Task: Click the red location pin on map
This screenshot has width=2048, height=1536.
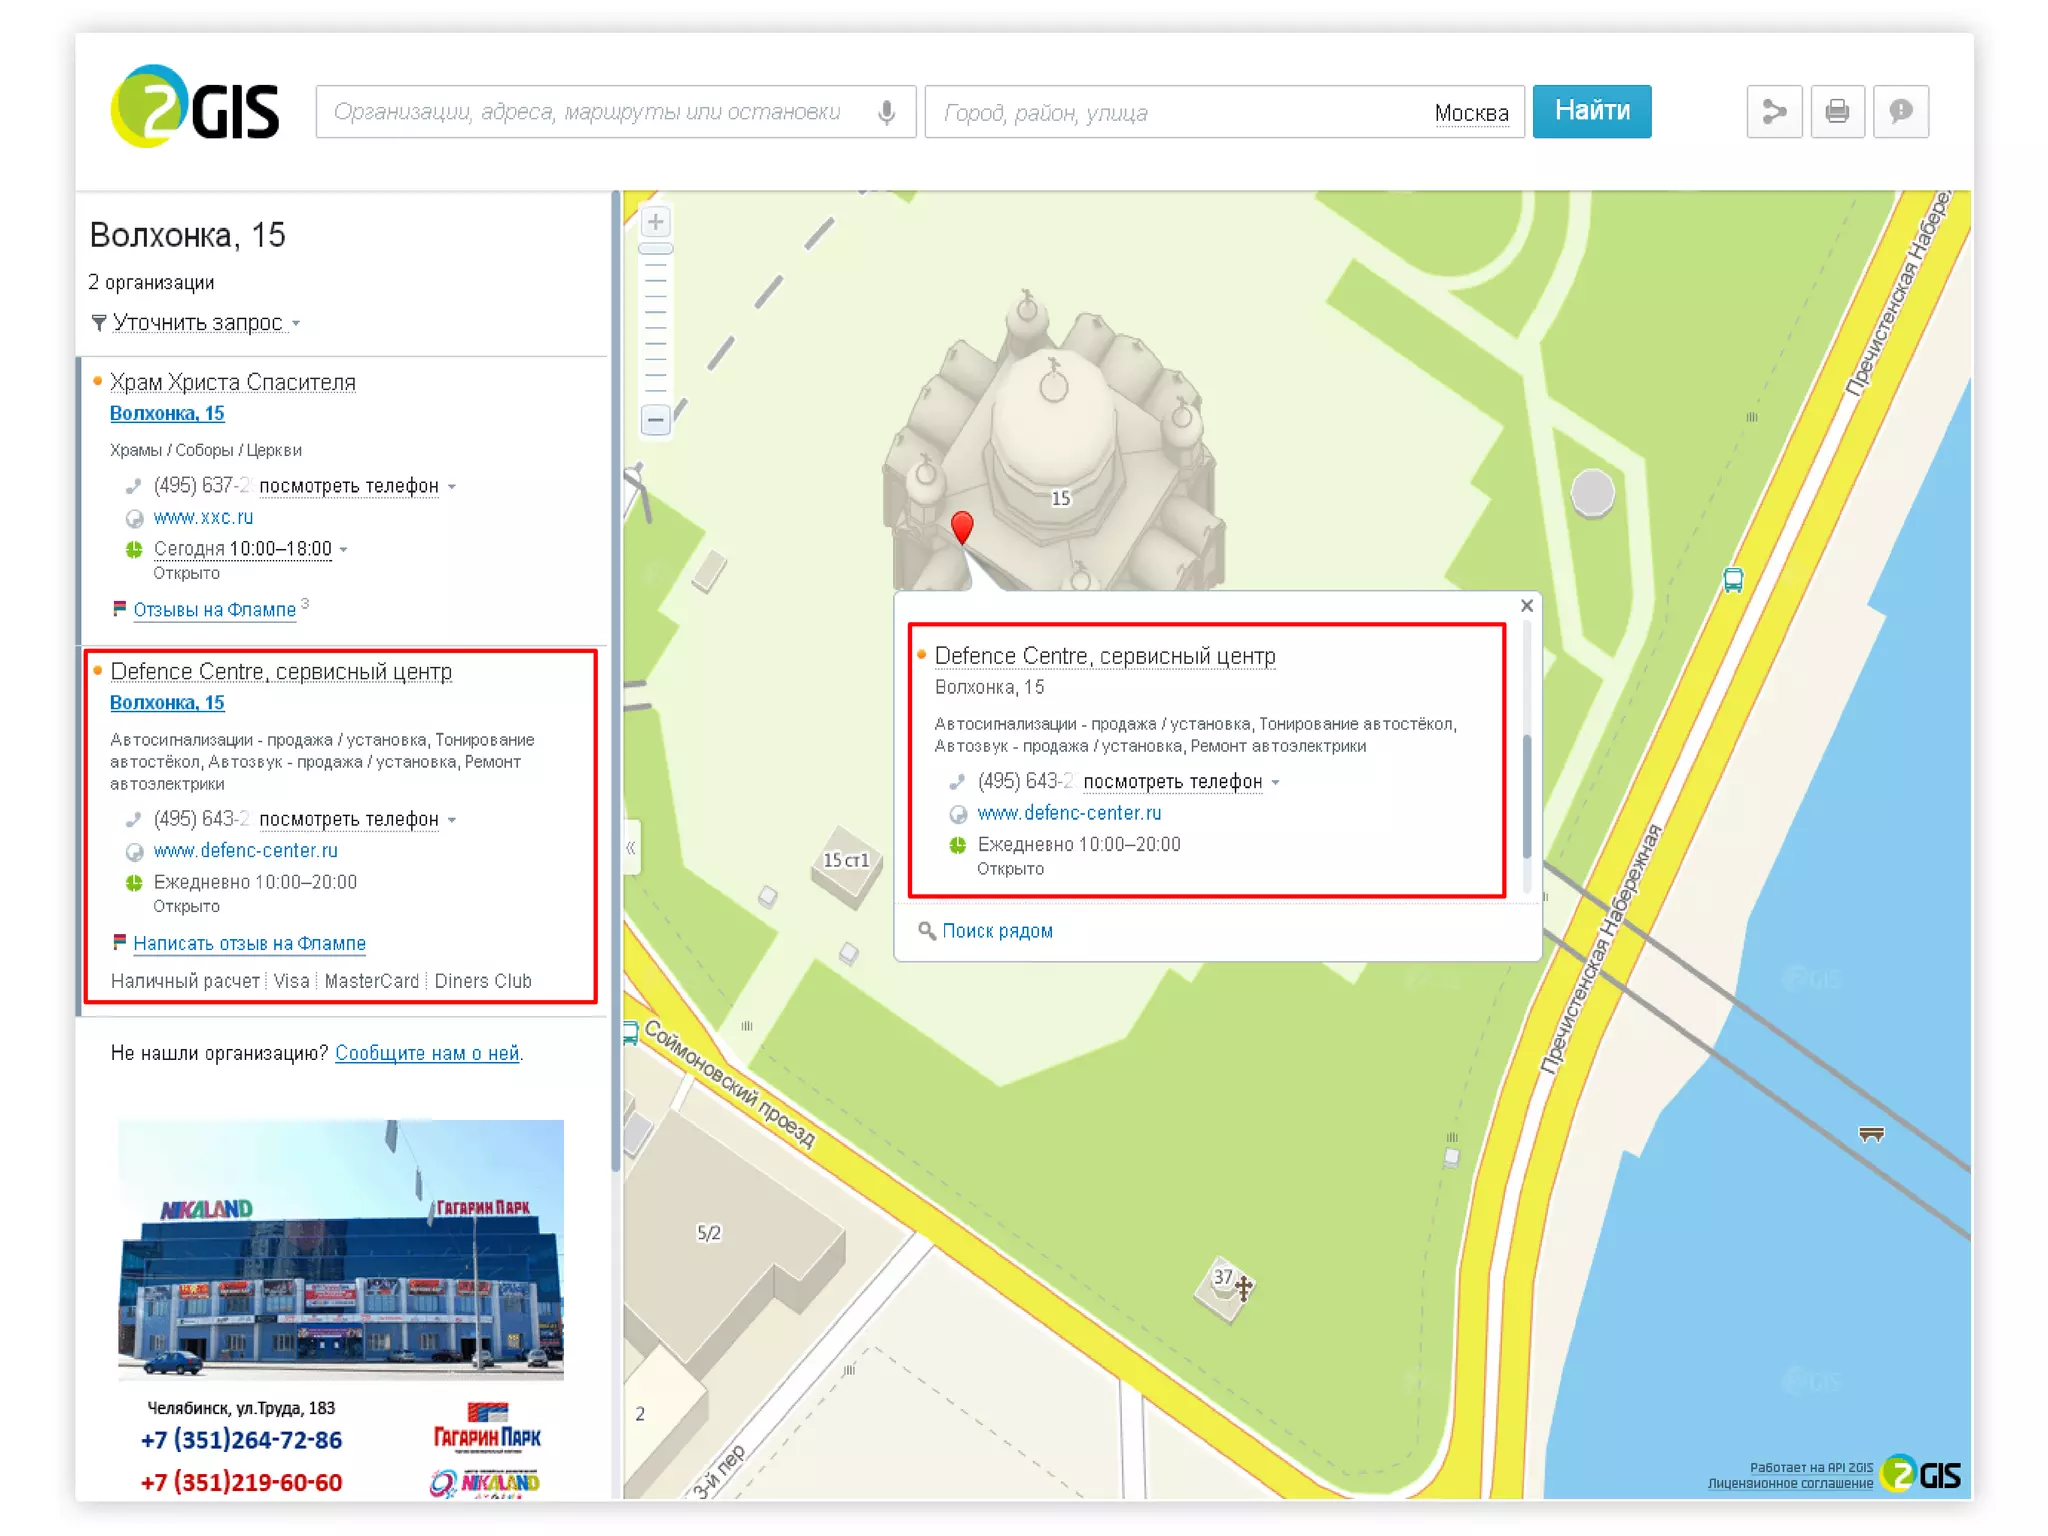Action: pos(962,525)
